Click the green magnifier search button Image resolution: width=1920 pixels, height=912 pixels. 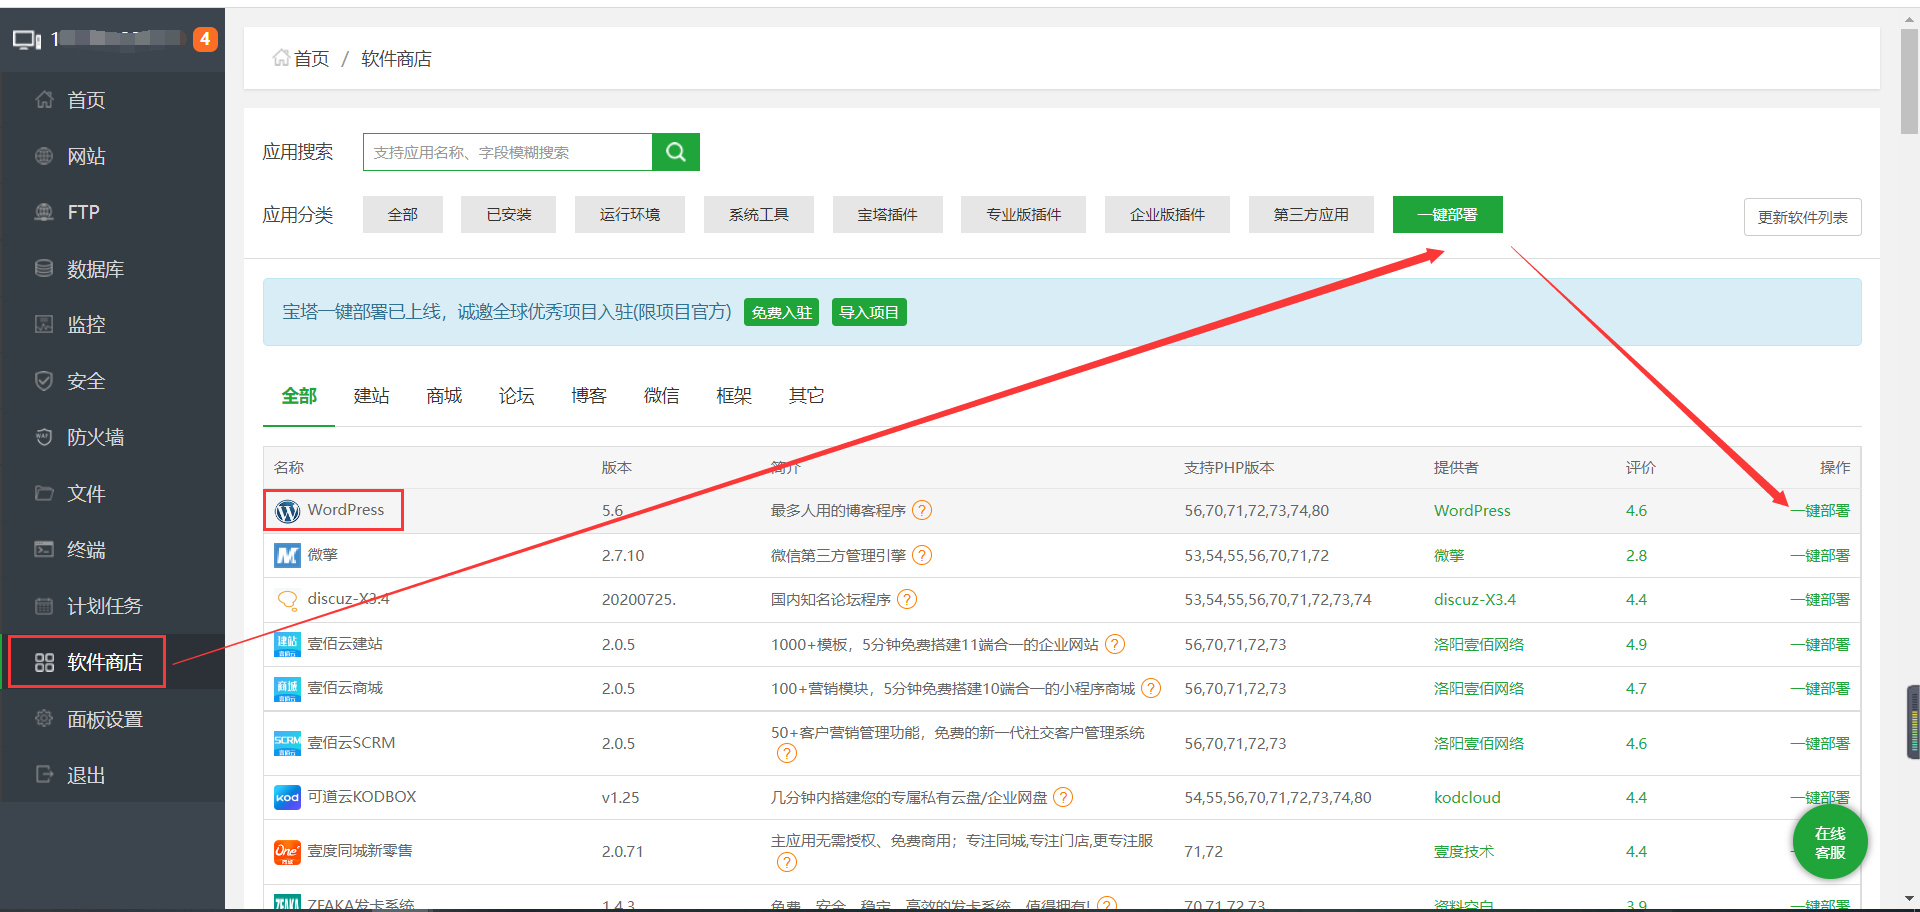pos(676,152)
